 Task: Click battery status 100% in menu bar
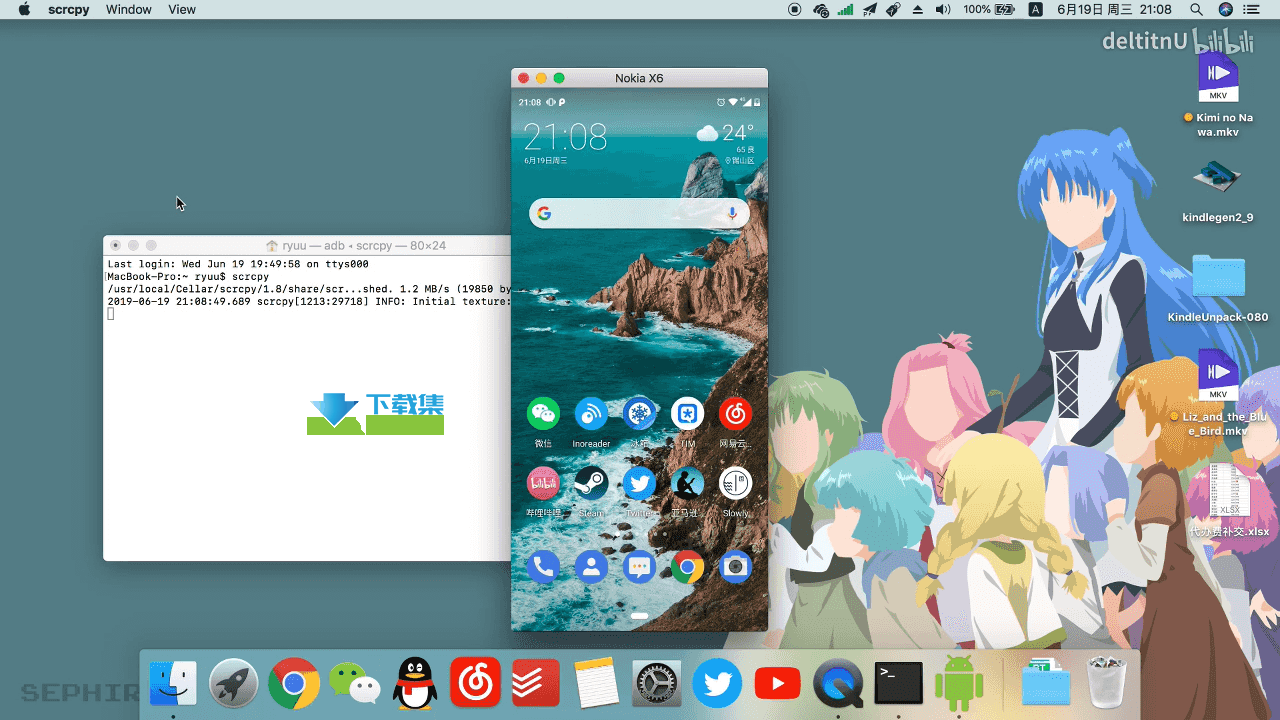(989, 9)
